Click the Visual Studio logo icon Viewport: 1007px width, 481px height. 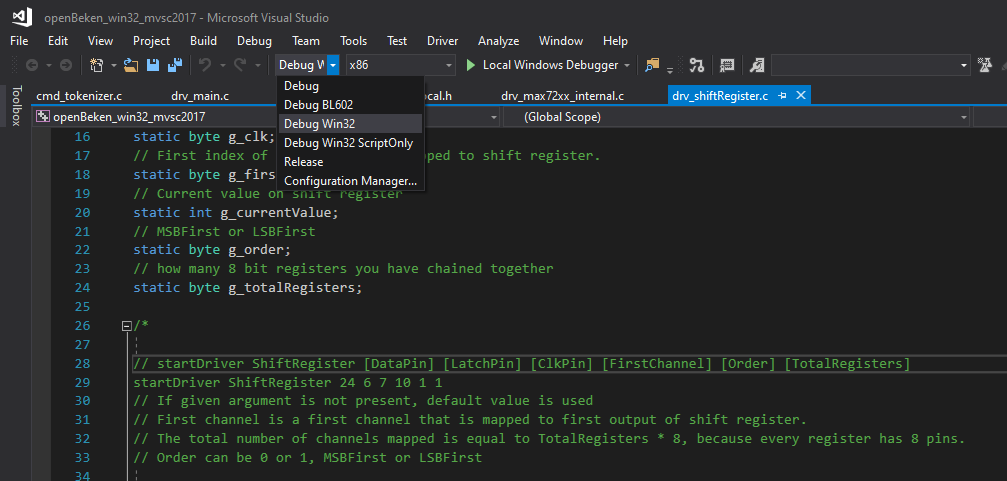[22, 17]
